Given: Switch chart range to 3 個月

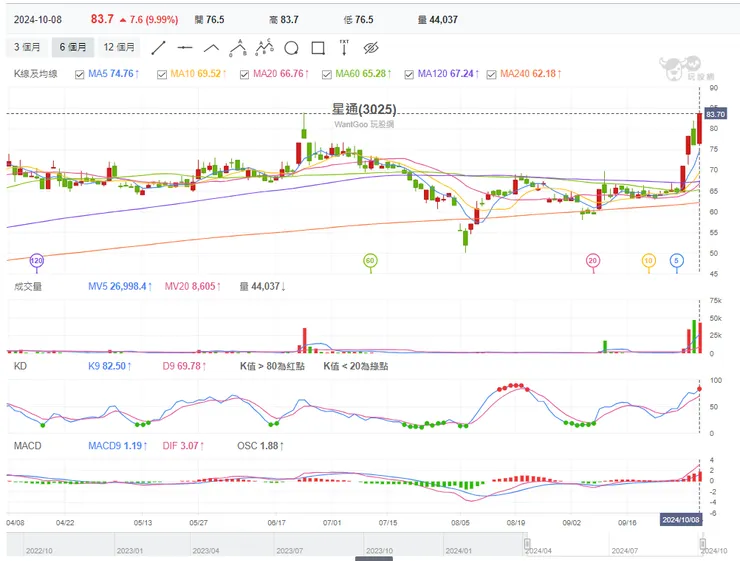Looking at the screenshot, I should [27, 47].
